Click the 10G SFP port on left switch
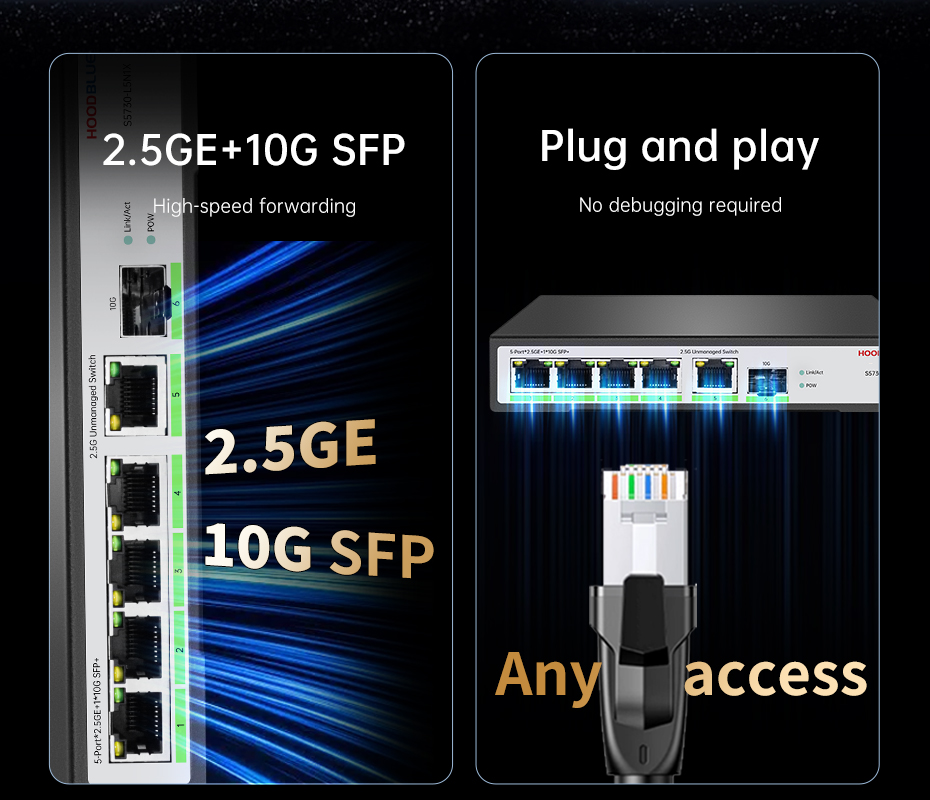Viewport: 930px width, 800px height. 143,301
